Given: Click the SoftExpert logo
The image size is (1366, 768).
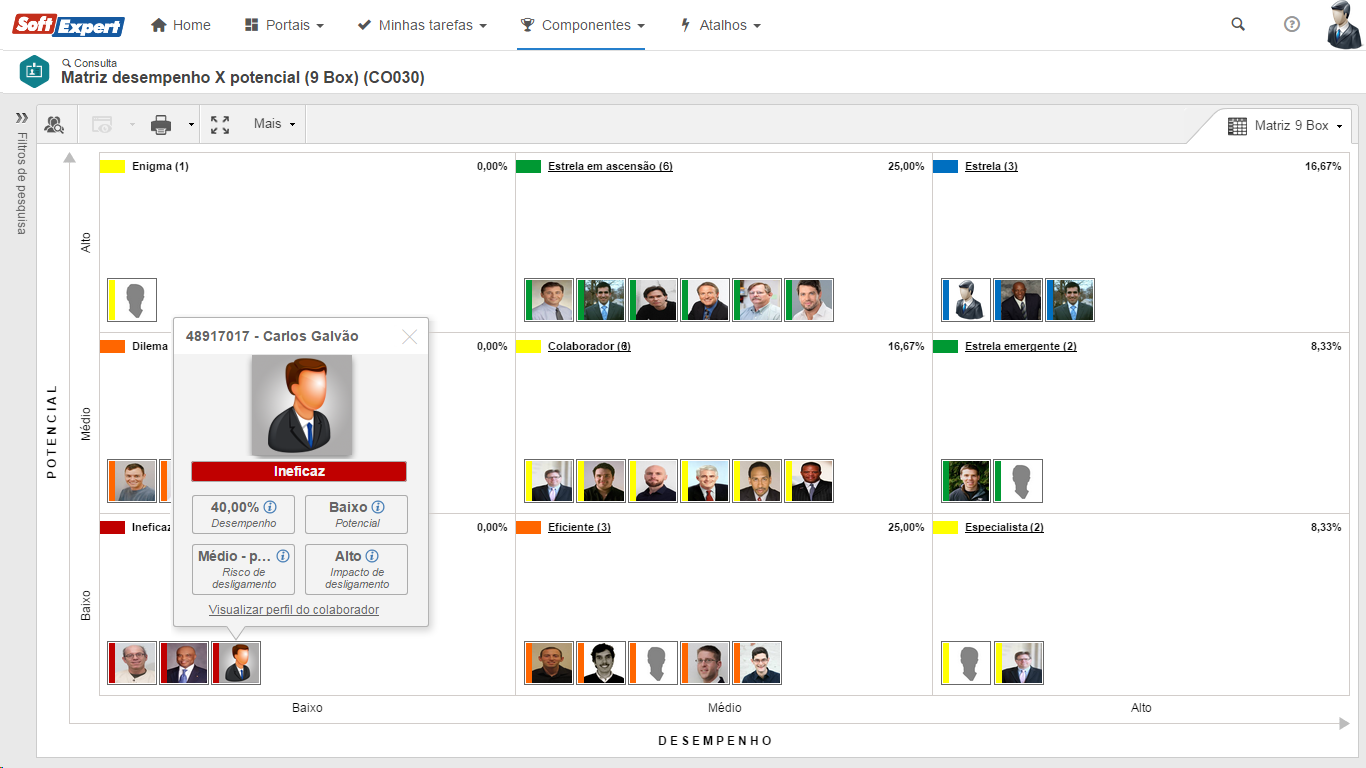Looking at the screenshot, I should coord(68,25).
